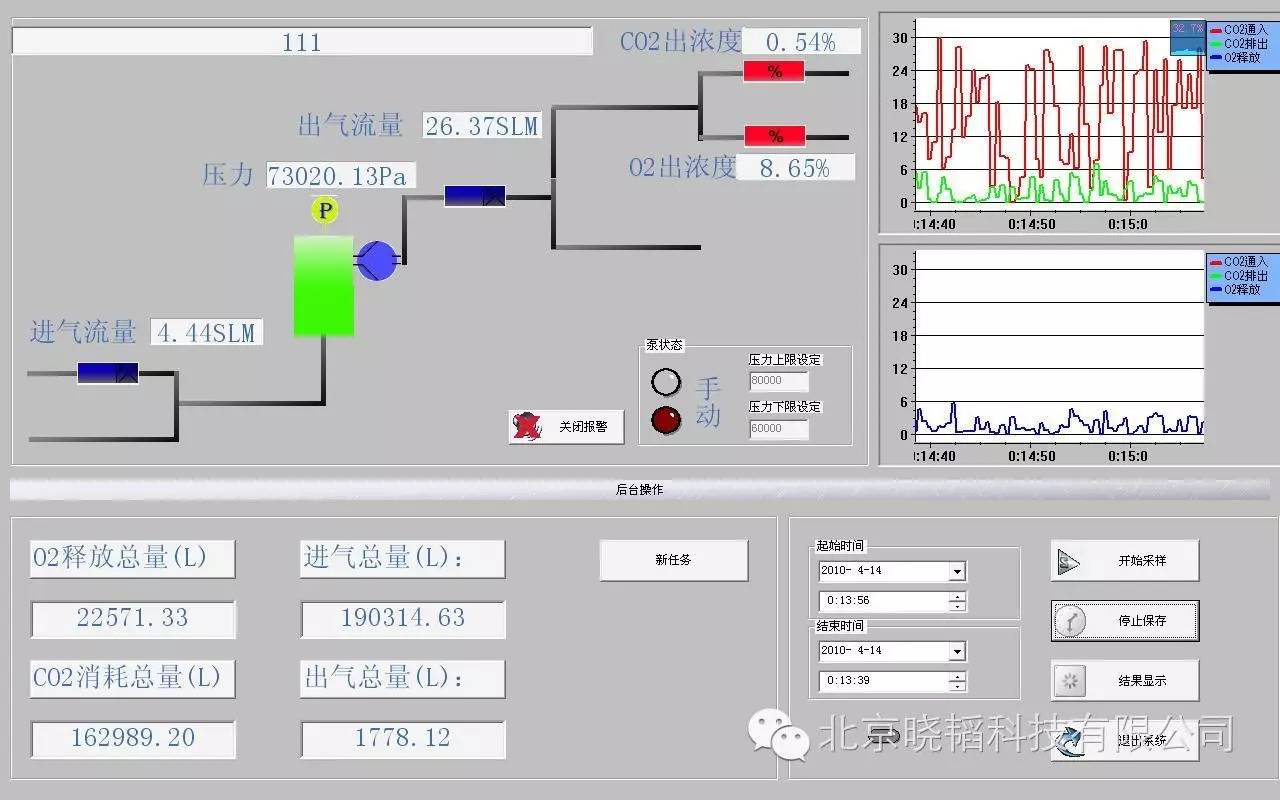Select the red % sensor under CO2出浓度
This screenshot has height=800, width=1280.
click(x=773, y=71)
